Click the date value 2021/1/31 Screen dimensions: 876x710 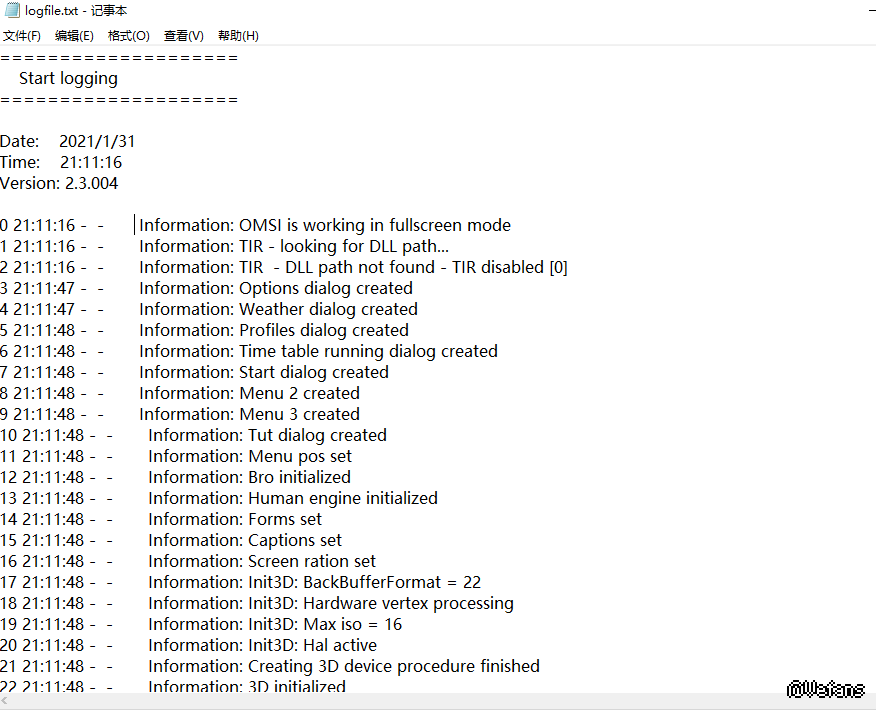(97, 141)
